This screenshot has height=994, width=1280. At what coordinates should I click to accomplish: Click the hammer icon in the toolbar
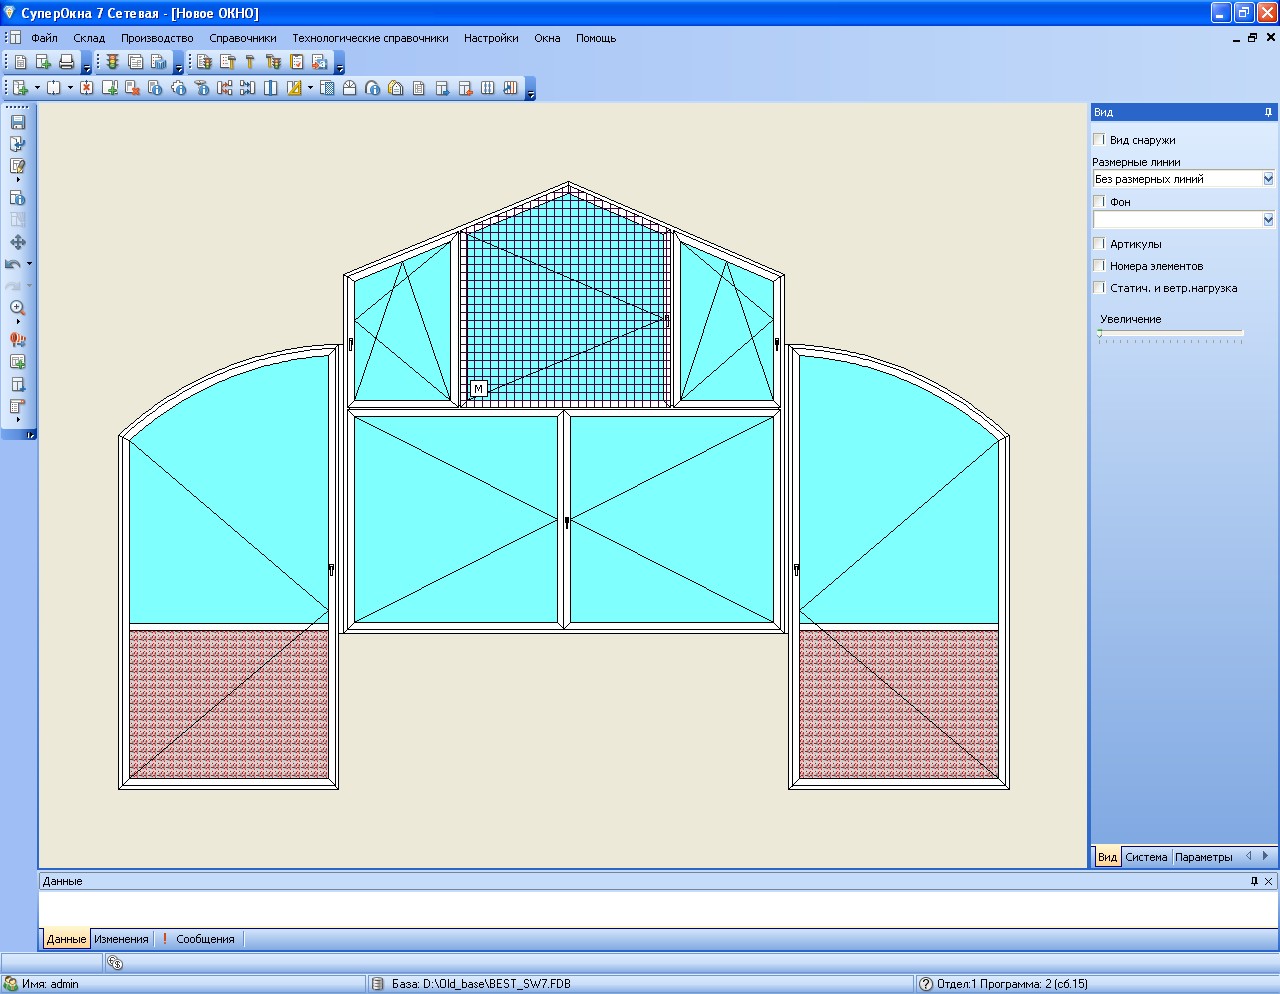click(x=250, y=62)
